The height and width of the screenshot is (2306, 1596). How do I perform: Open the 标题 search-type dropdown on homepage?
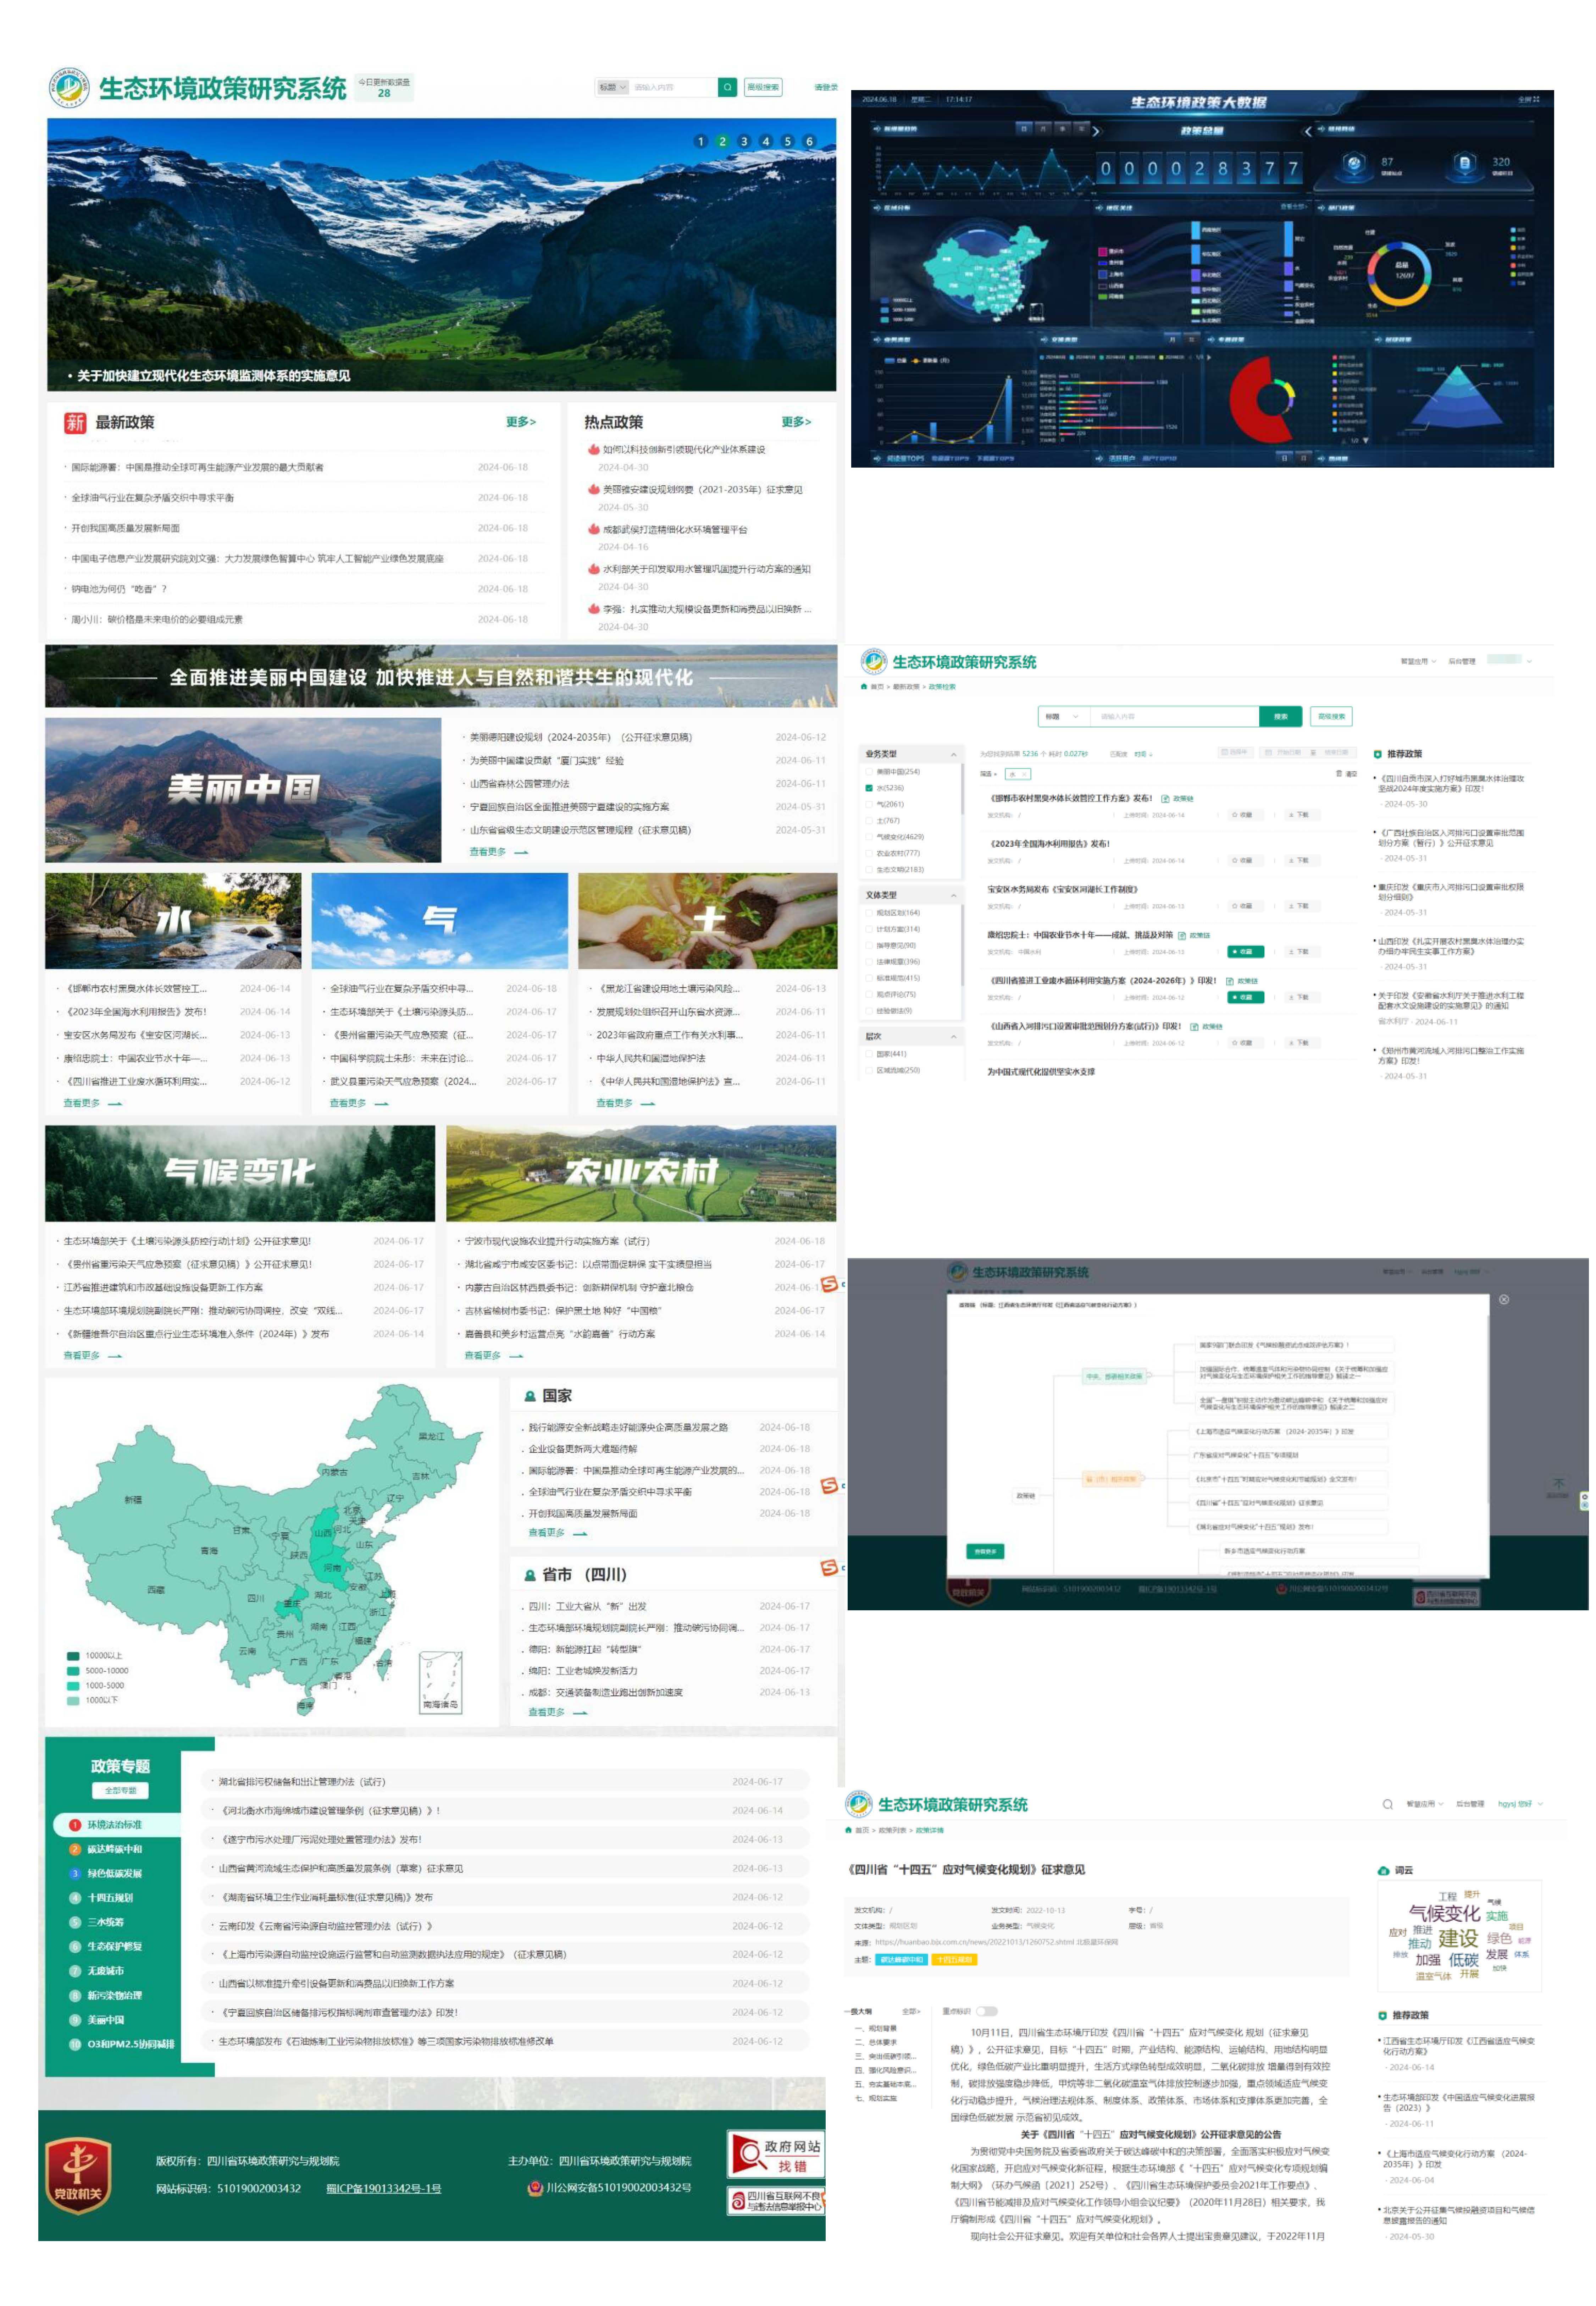pos(612,87)
